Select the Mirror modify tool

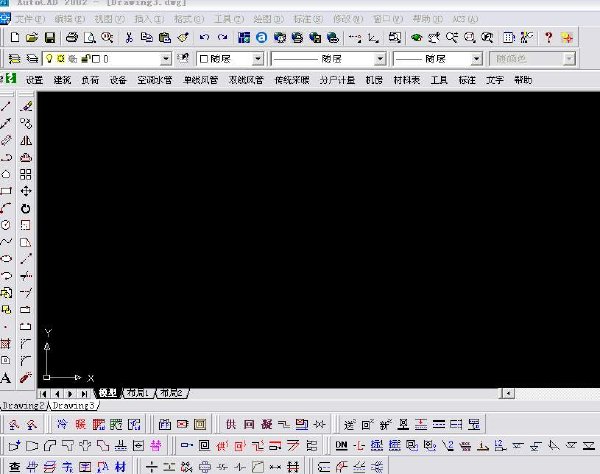26,140
